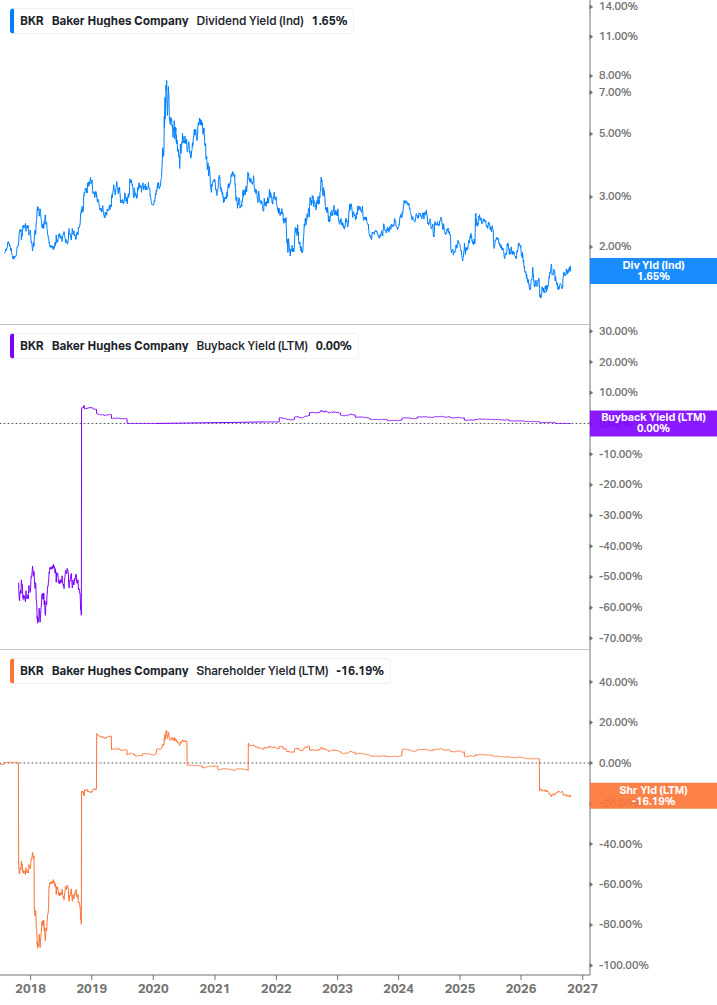Click the 40.00% tick on shareholder yield axis
The image size is (717, 1005).
[x=618, y=682]
